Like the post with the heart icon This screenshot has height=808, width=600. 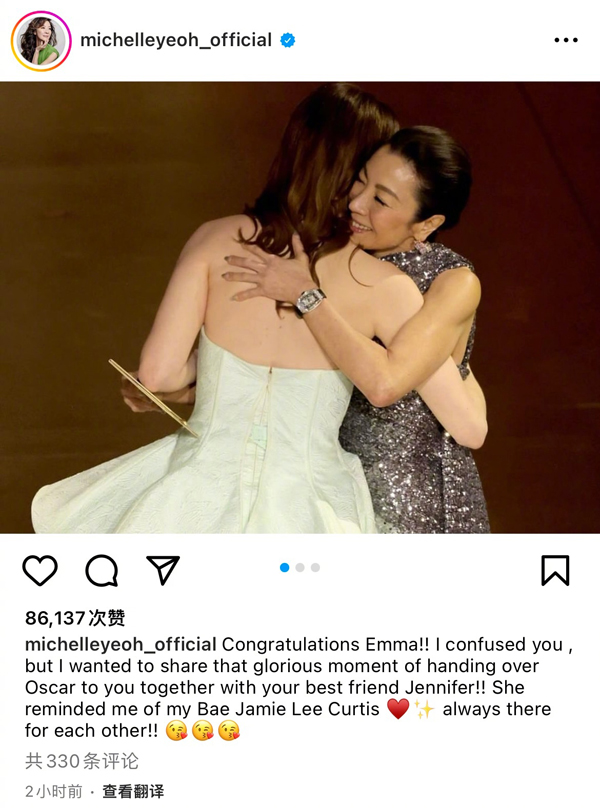coord(40,570)
